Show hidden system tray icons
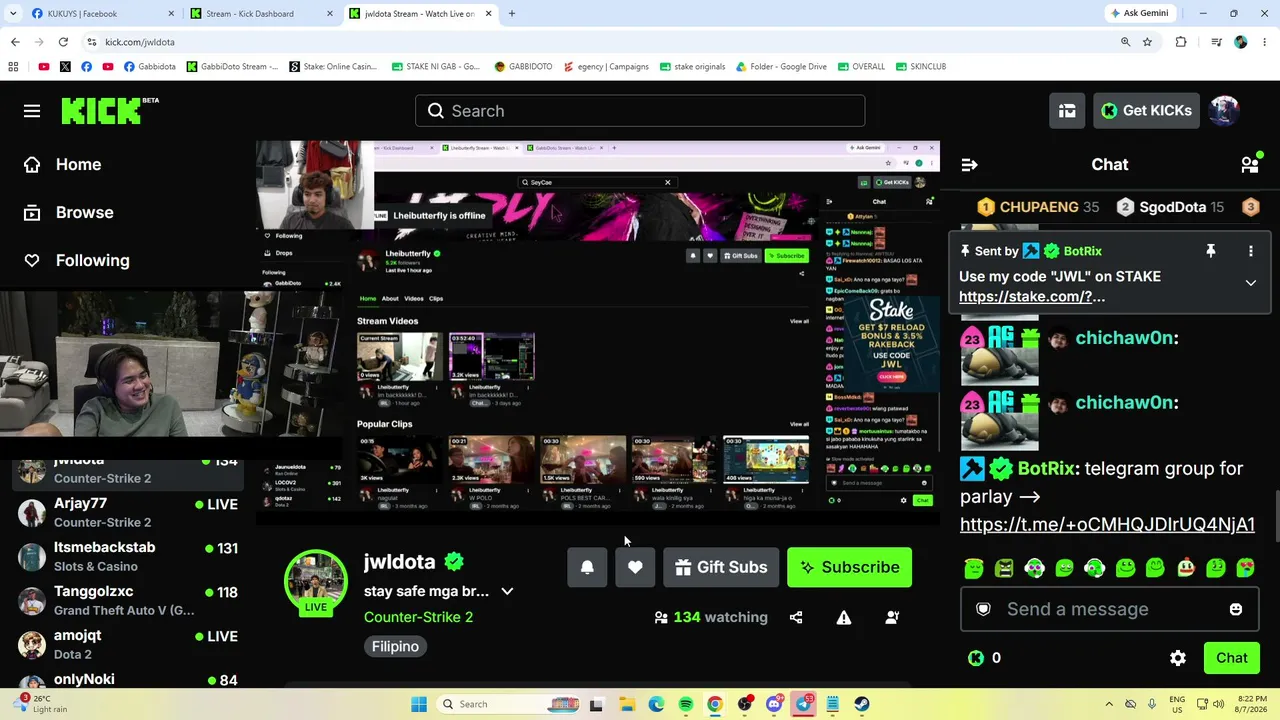The image size is (1280, 720). pos(1109,704)
